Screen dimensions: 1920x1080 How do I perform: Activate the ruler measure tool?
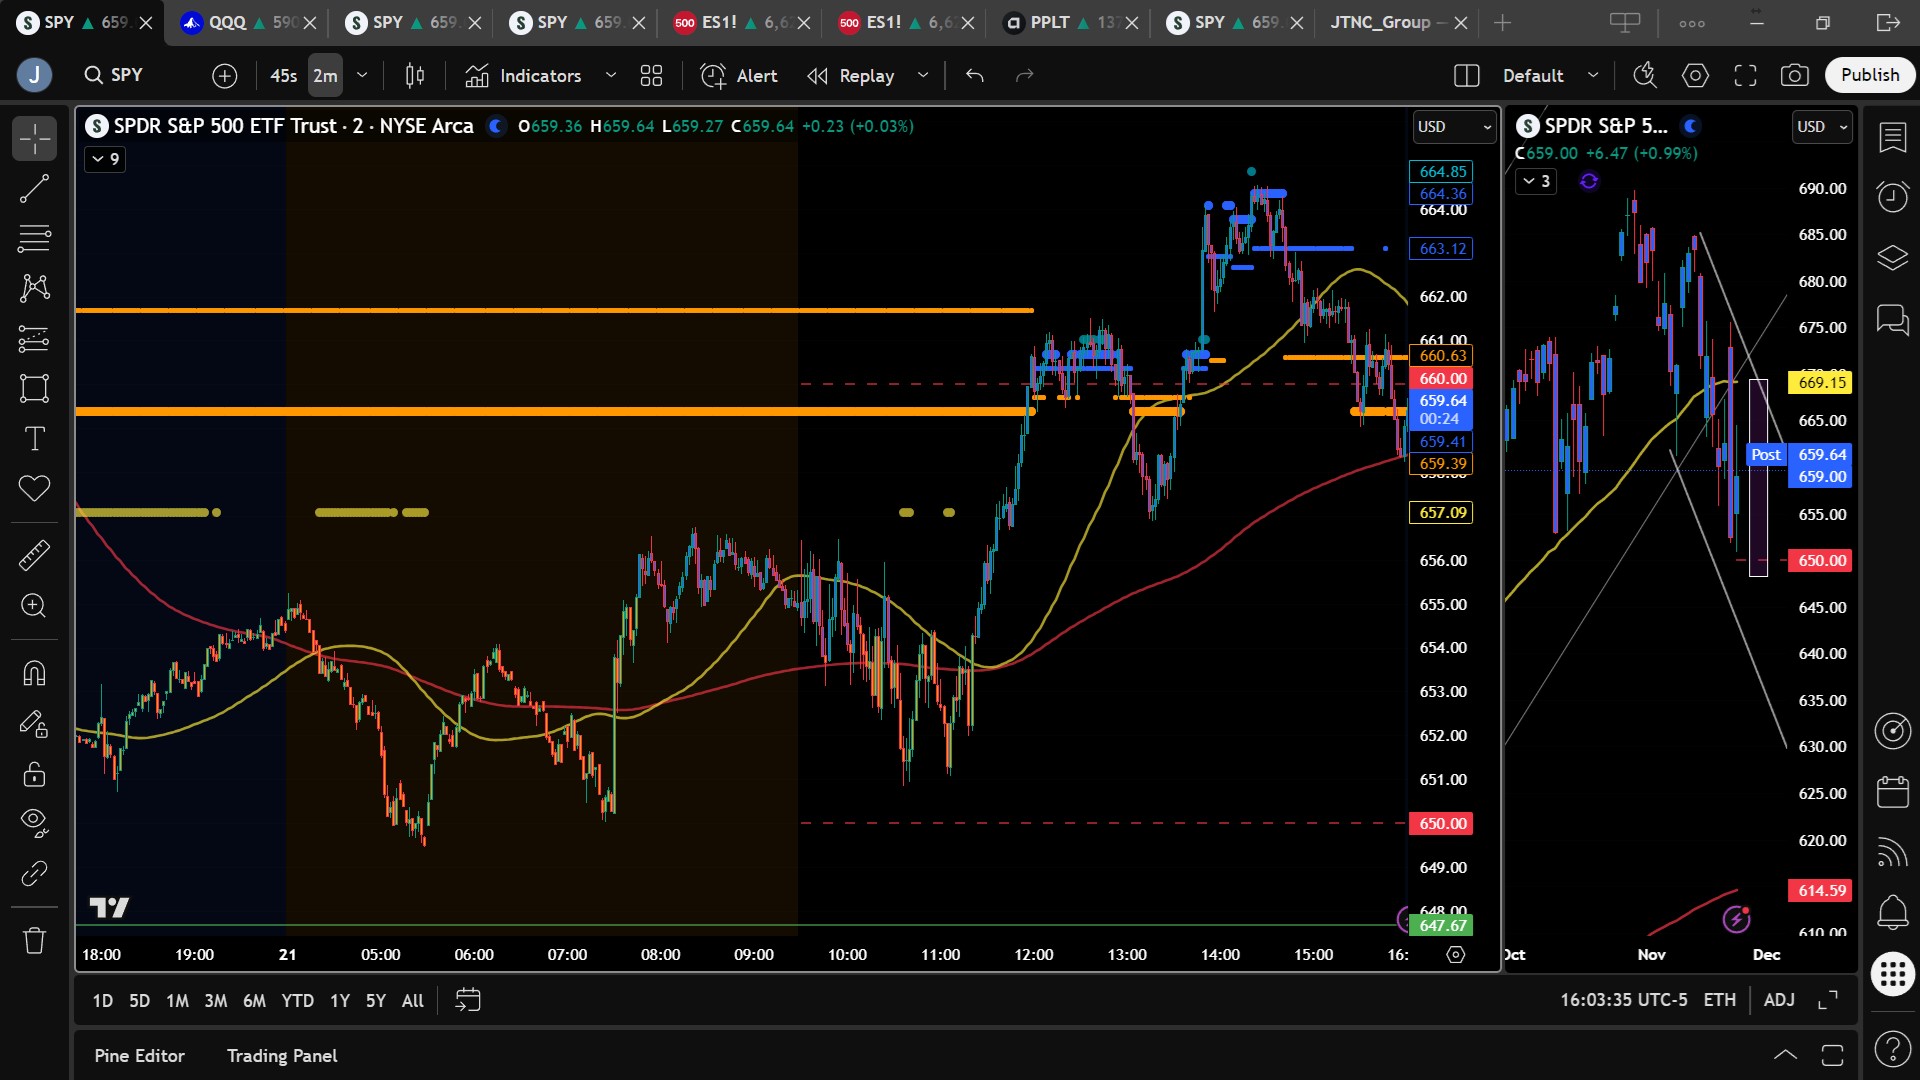(x=34, y=555)
